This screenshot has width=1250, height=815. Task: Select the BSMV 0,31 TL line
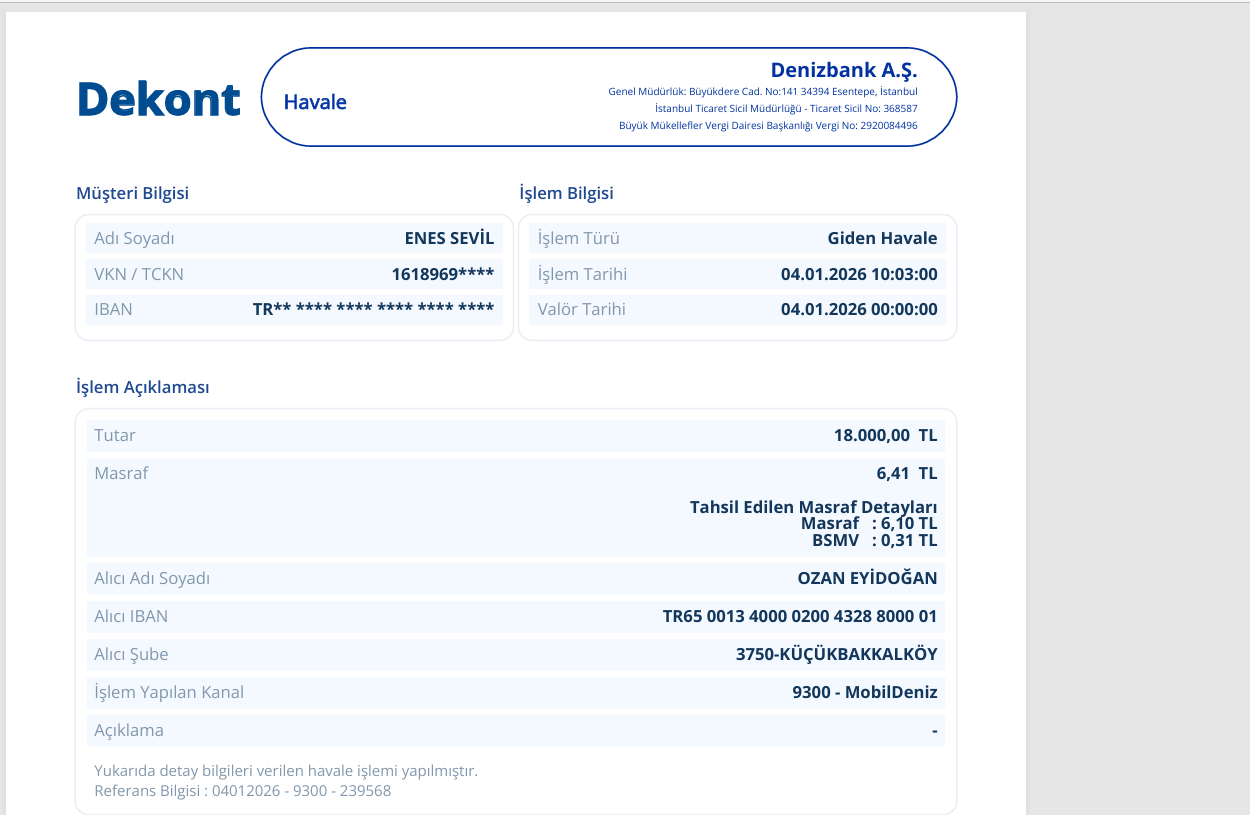pyautogui.click(x=874, y=541)
